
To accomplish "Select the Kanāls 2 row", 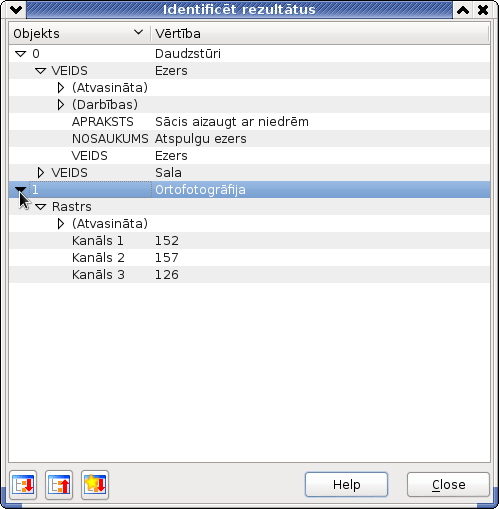I will tap(250, 258).
